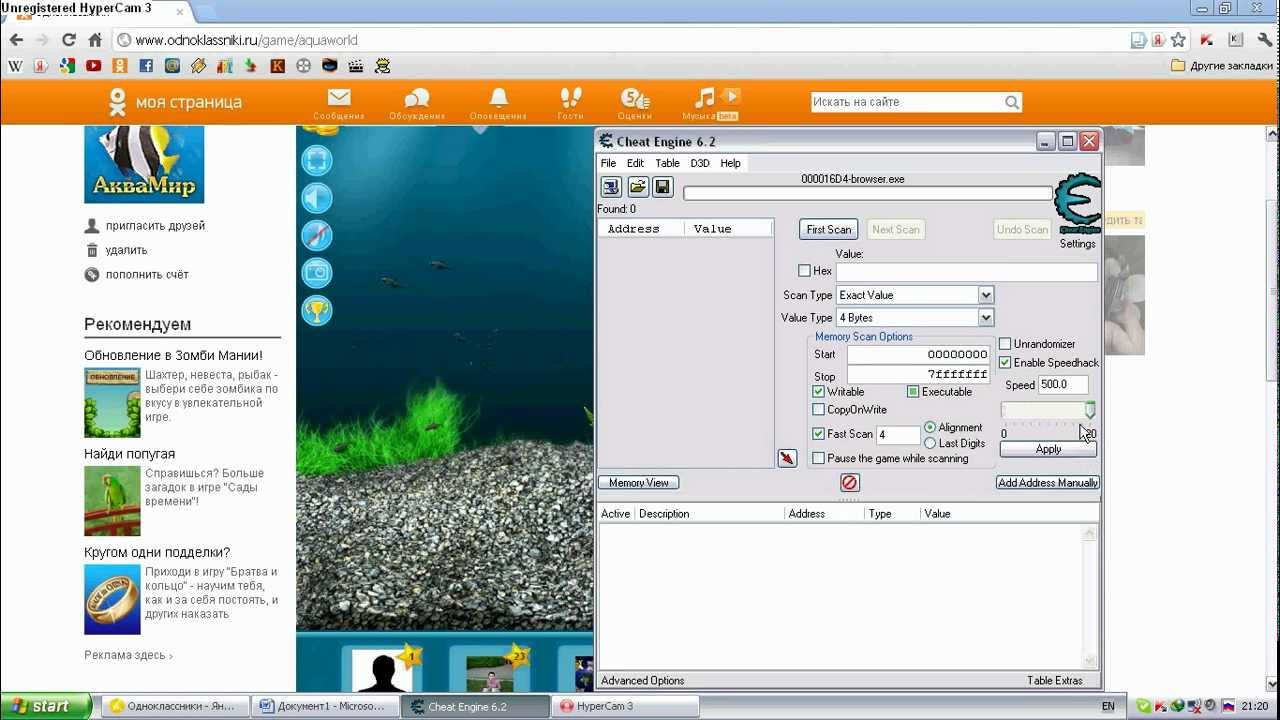Click the EN language indicator in the taskbar
1280x720 pixels.
click(1108, 706)
